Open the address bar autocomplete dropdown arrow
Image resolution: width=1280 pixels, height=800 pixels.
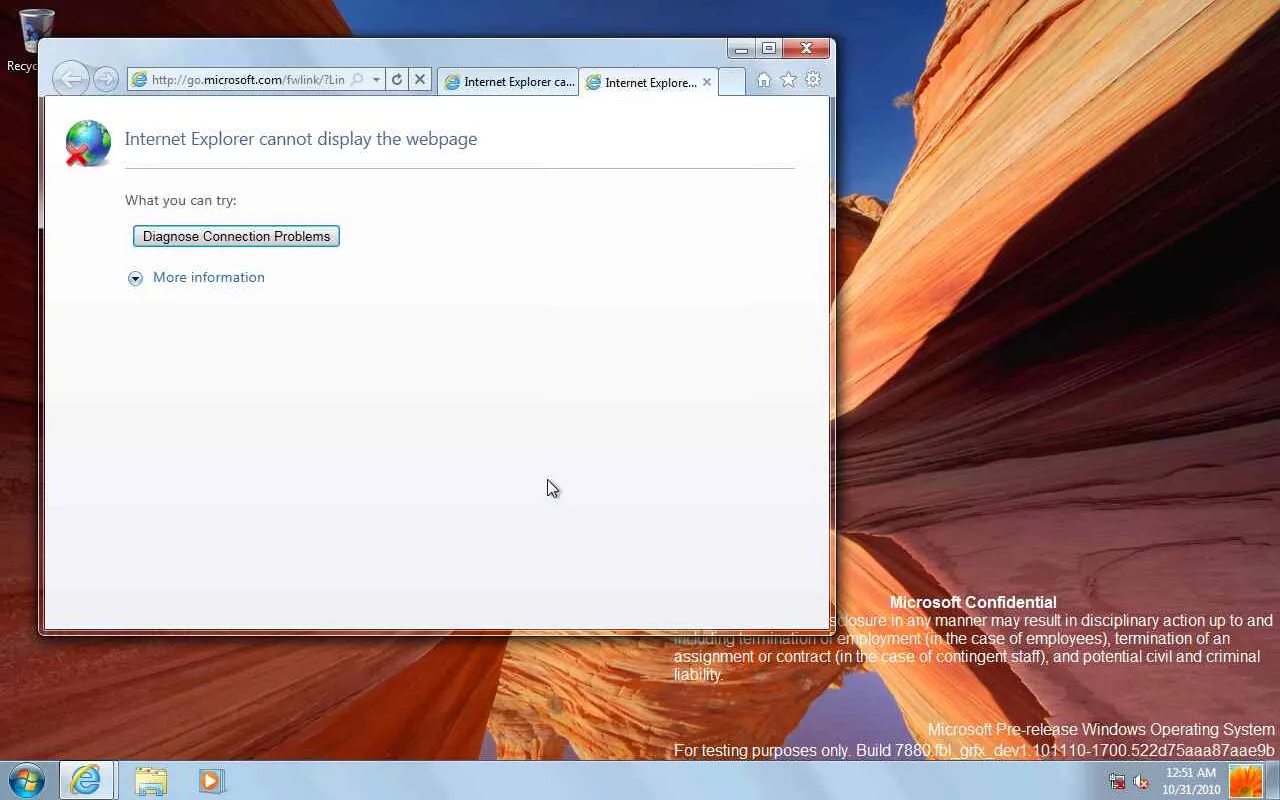376,80
